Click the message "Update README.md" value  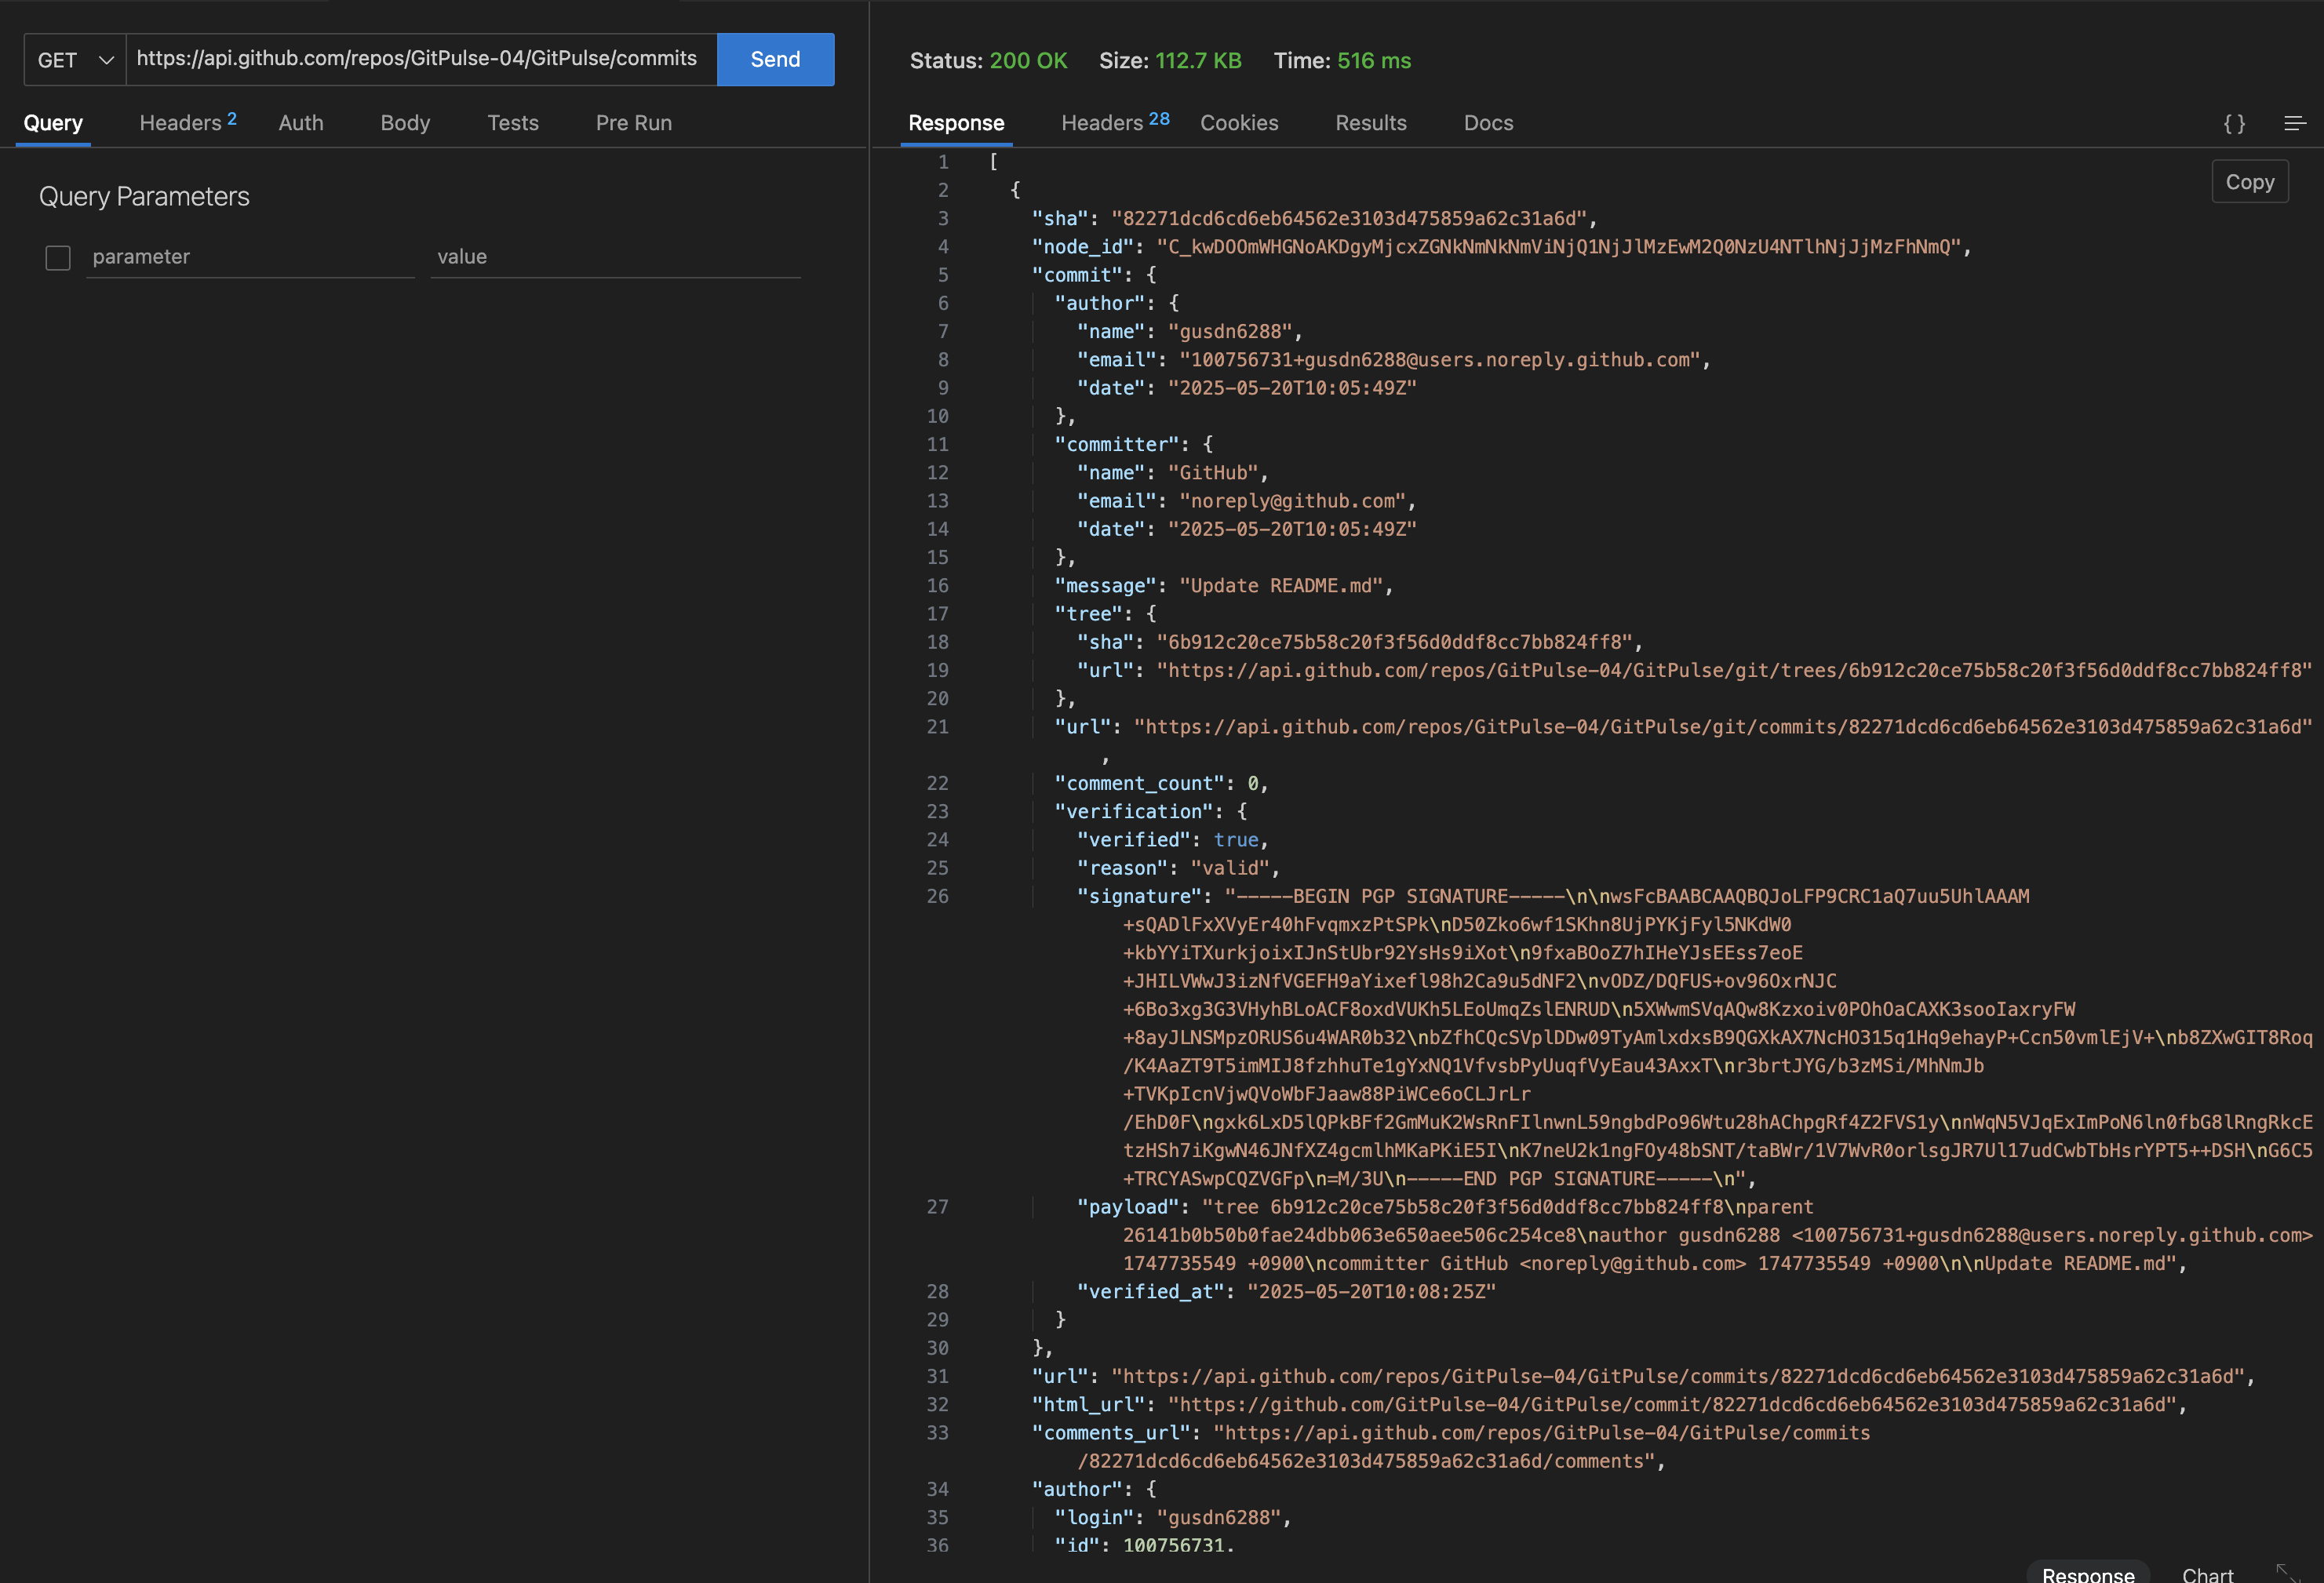pos(1281,586)
